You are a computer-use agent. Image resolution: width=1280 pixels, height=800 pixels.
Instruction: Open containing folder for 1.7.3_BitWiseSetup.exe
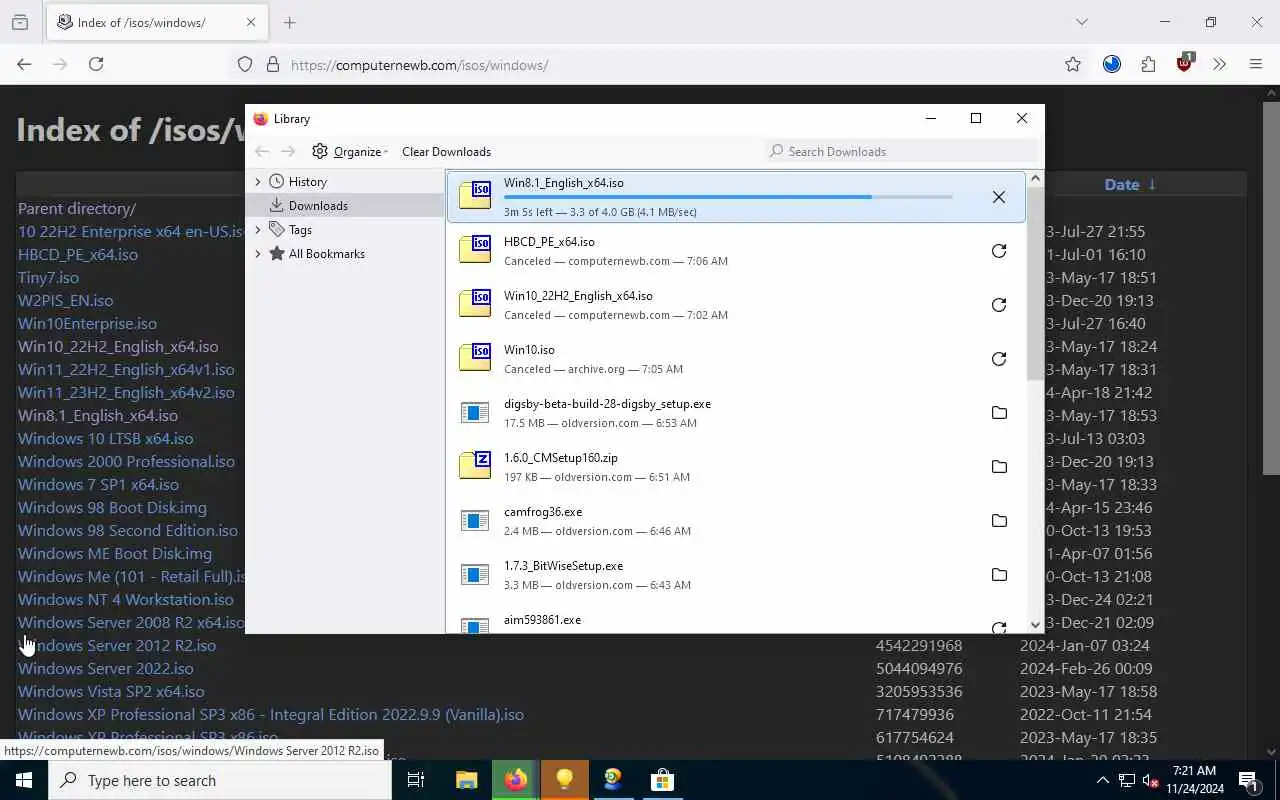click(x=998, y=575)
